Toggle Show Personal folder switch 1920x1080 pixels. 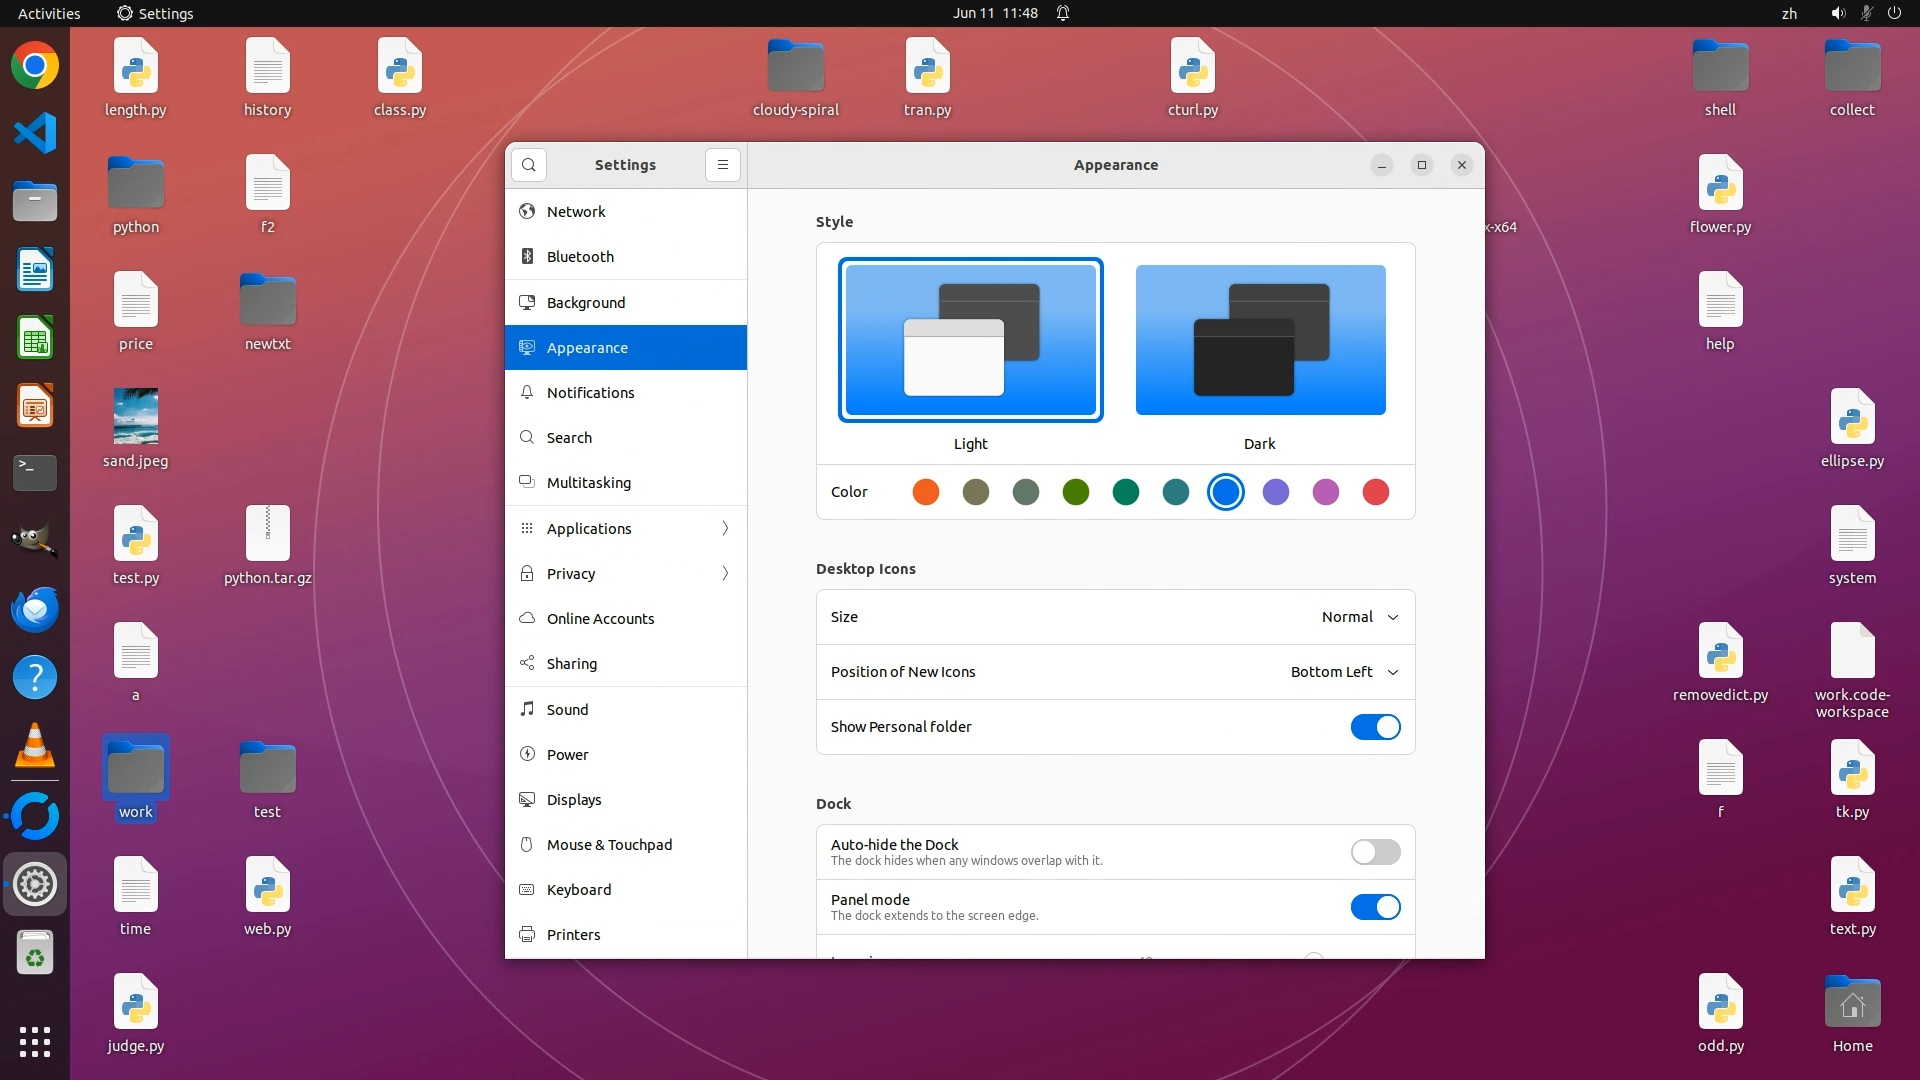click(x=1375, y=727)
